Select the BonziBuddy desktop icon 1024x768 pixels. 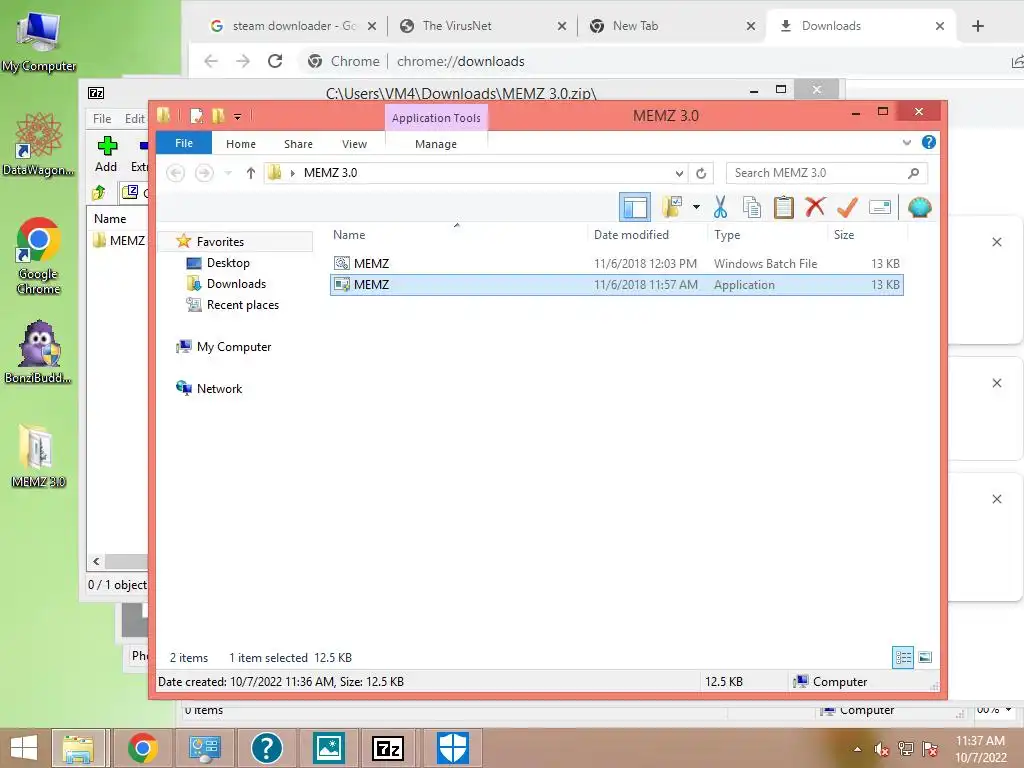tap(39, 352)
